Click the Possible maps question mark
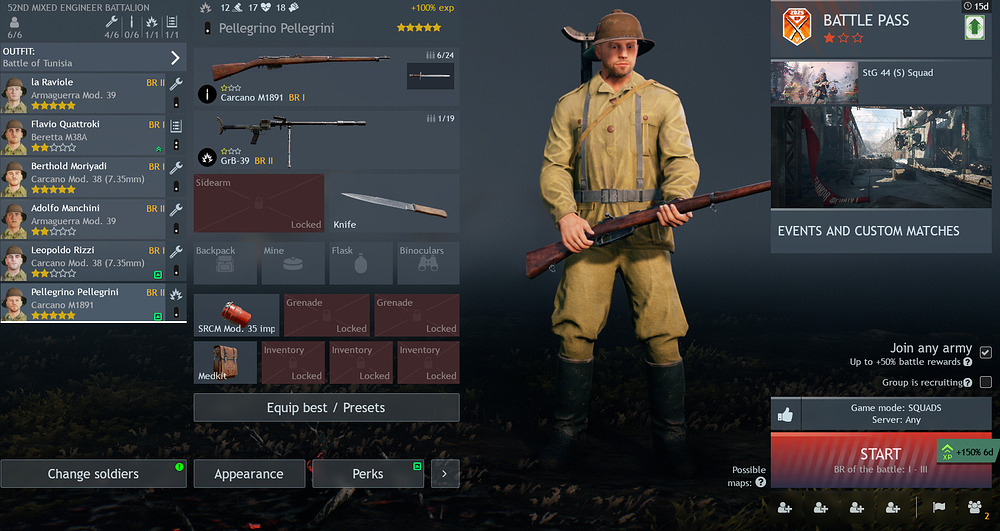 [760, 483]
